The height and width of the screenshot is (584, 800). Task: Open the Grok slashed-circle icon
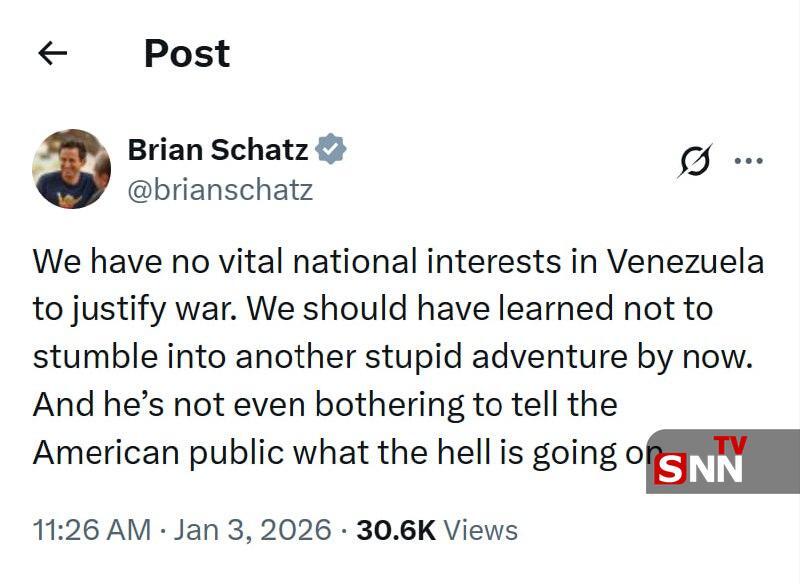[x=694, y=161]
